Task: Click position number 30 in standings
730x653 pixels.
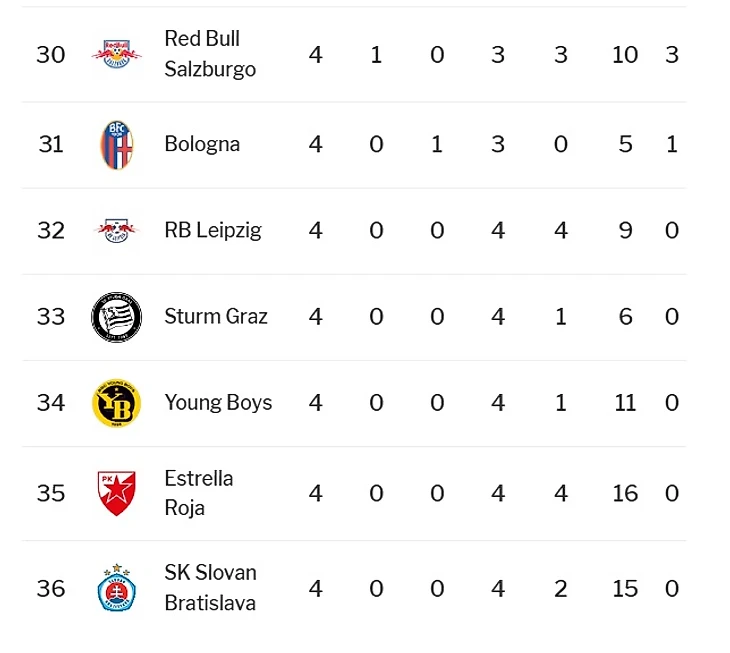Action: [51, 54]
